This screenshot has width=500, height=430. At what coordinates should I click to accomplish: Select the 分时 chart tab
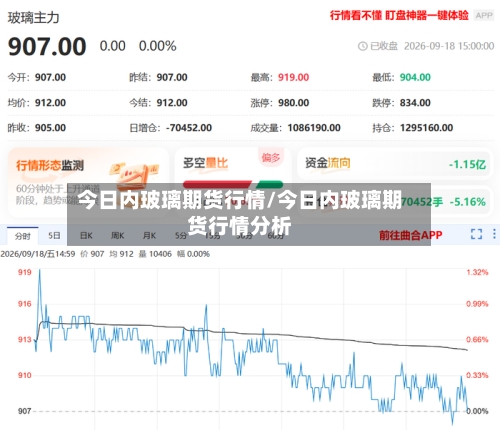[23, 236]
